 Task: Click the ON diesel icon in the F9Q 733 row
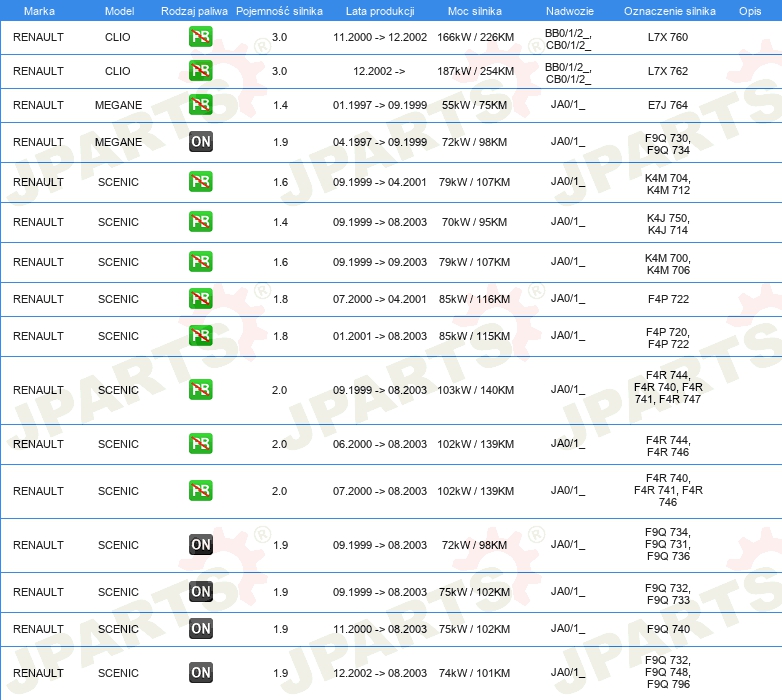coord(200,591)
